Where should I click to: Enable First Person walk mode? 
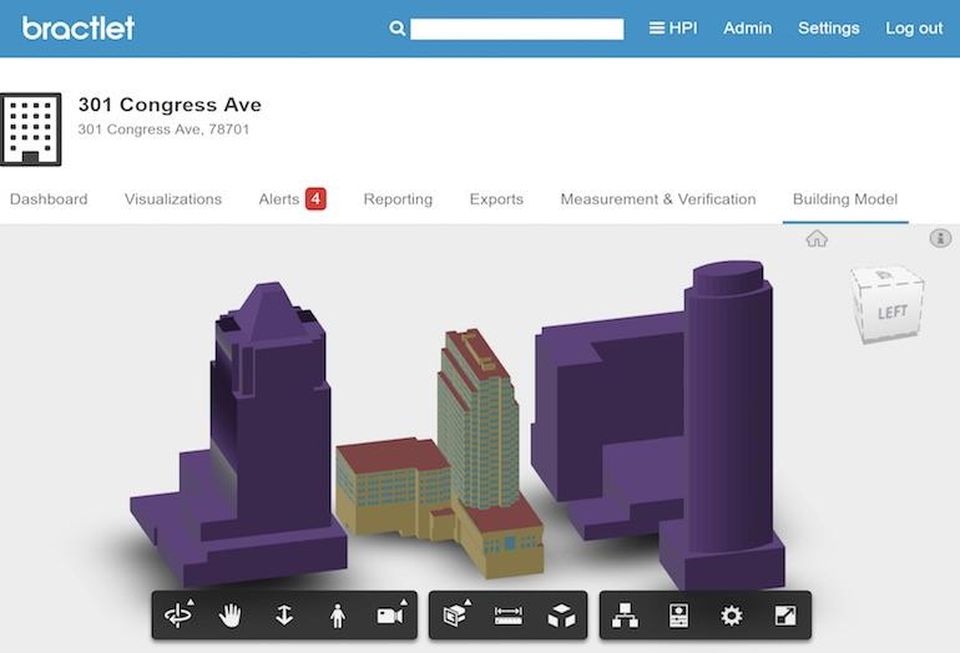[x=337, y=615]
